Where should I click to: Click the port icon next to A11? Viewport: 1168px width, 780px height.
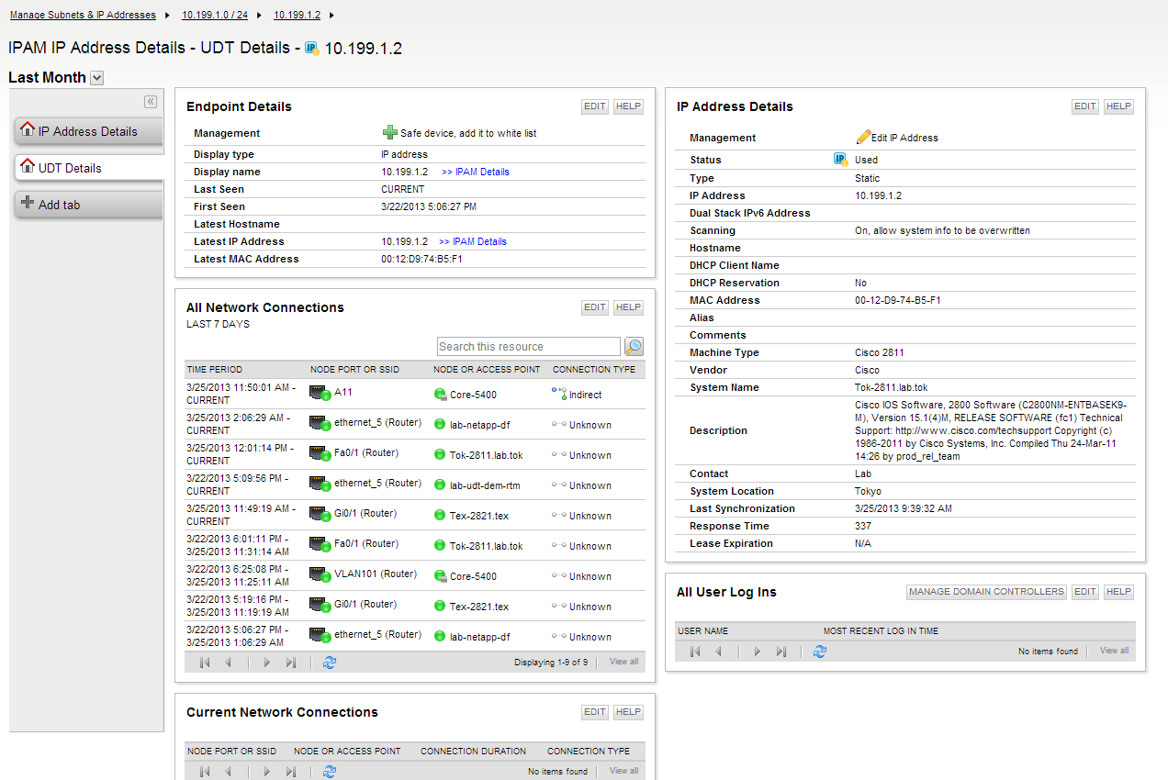[320, 393]
